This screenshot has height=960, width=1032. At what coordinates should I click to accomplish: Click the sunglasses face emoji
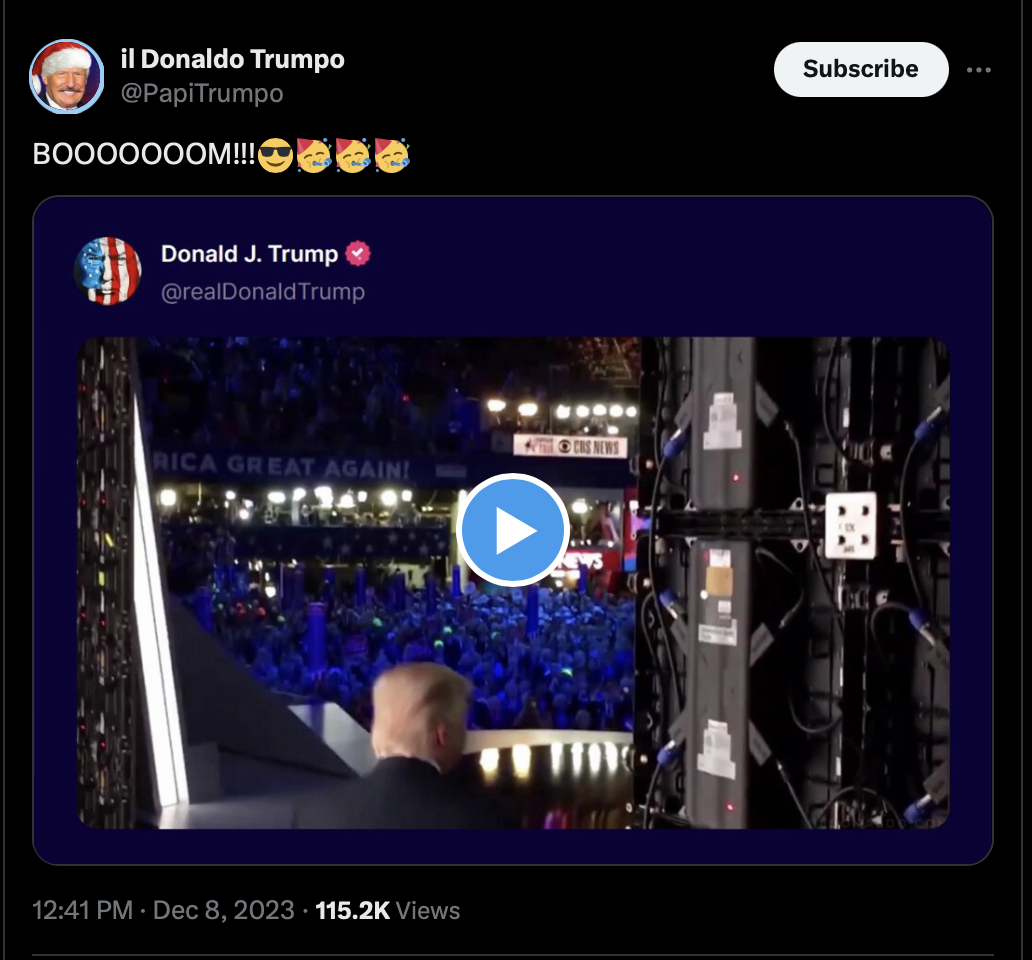pos(274,155)
